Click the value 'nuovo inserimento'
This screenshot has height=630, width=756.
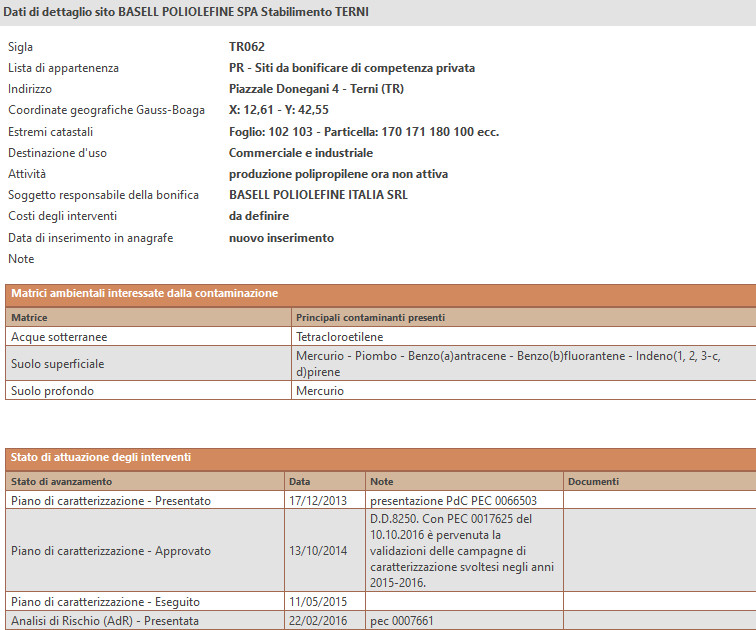pyautogui.click(x=282, y=238)
